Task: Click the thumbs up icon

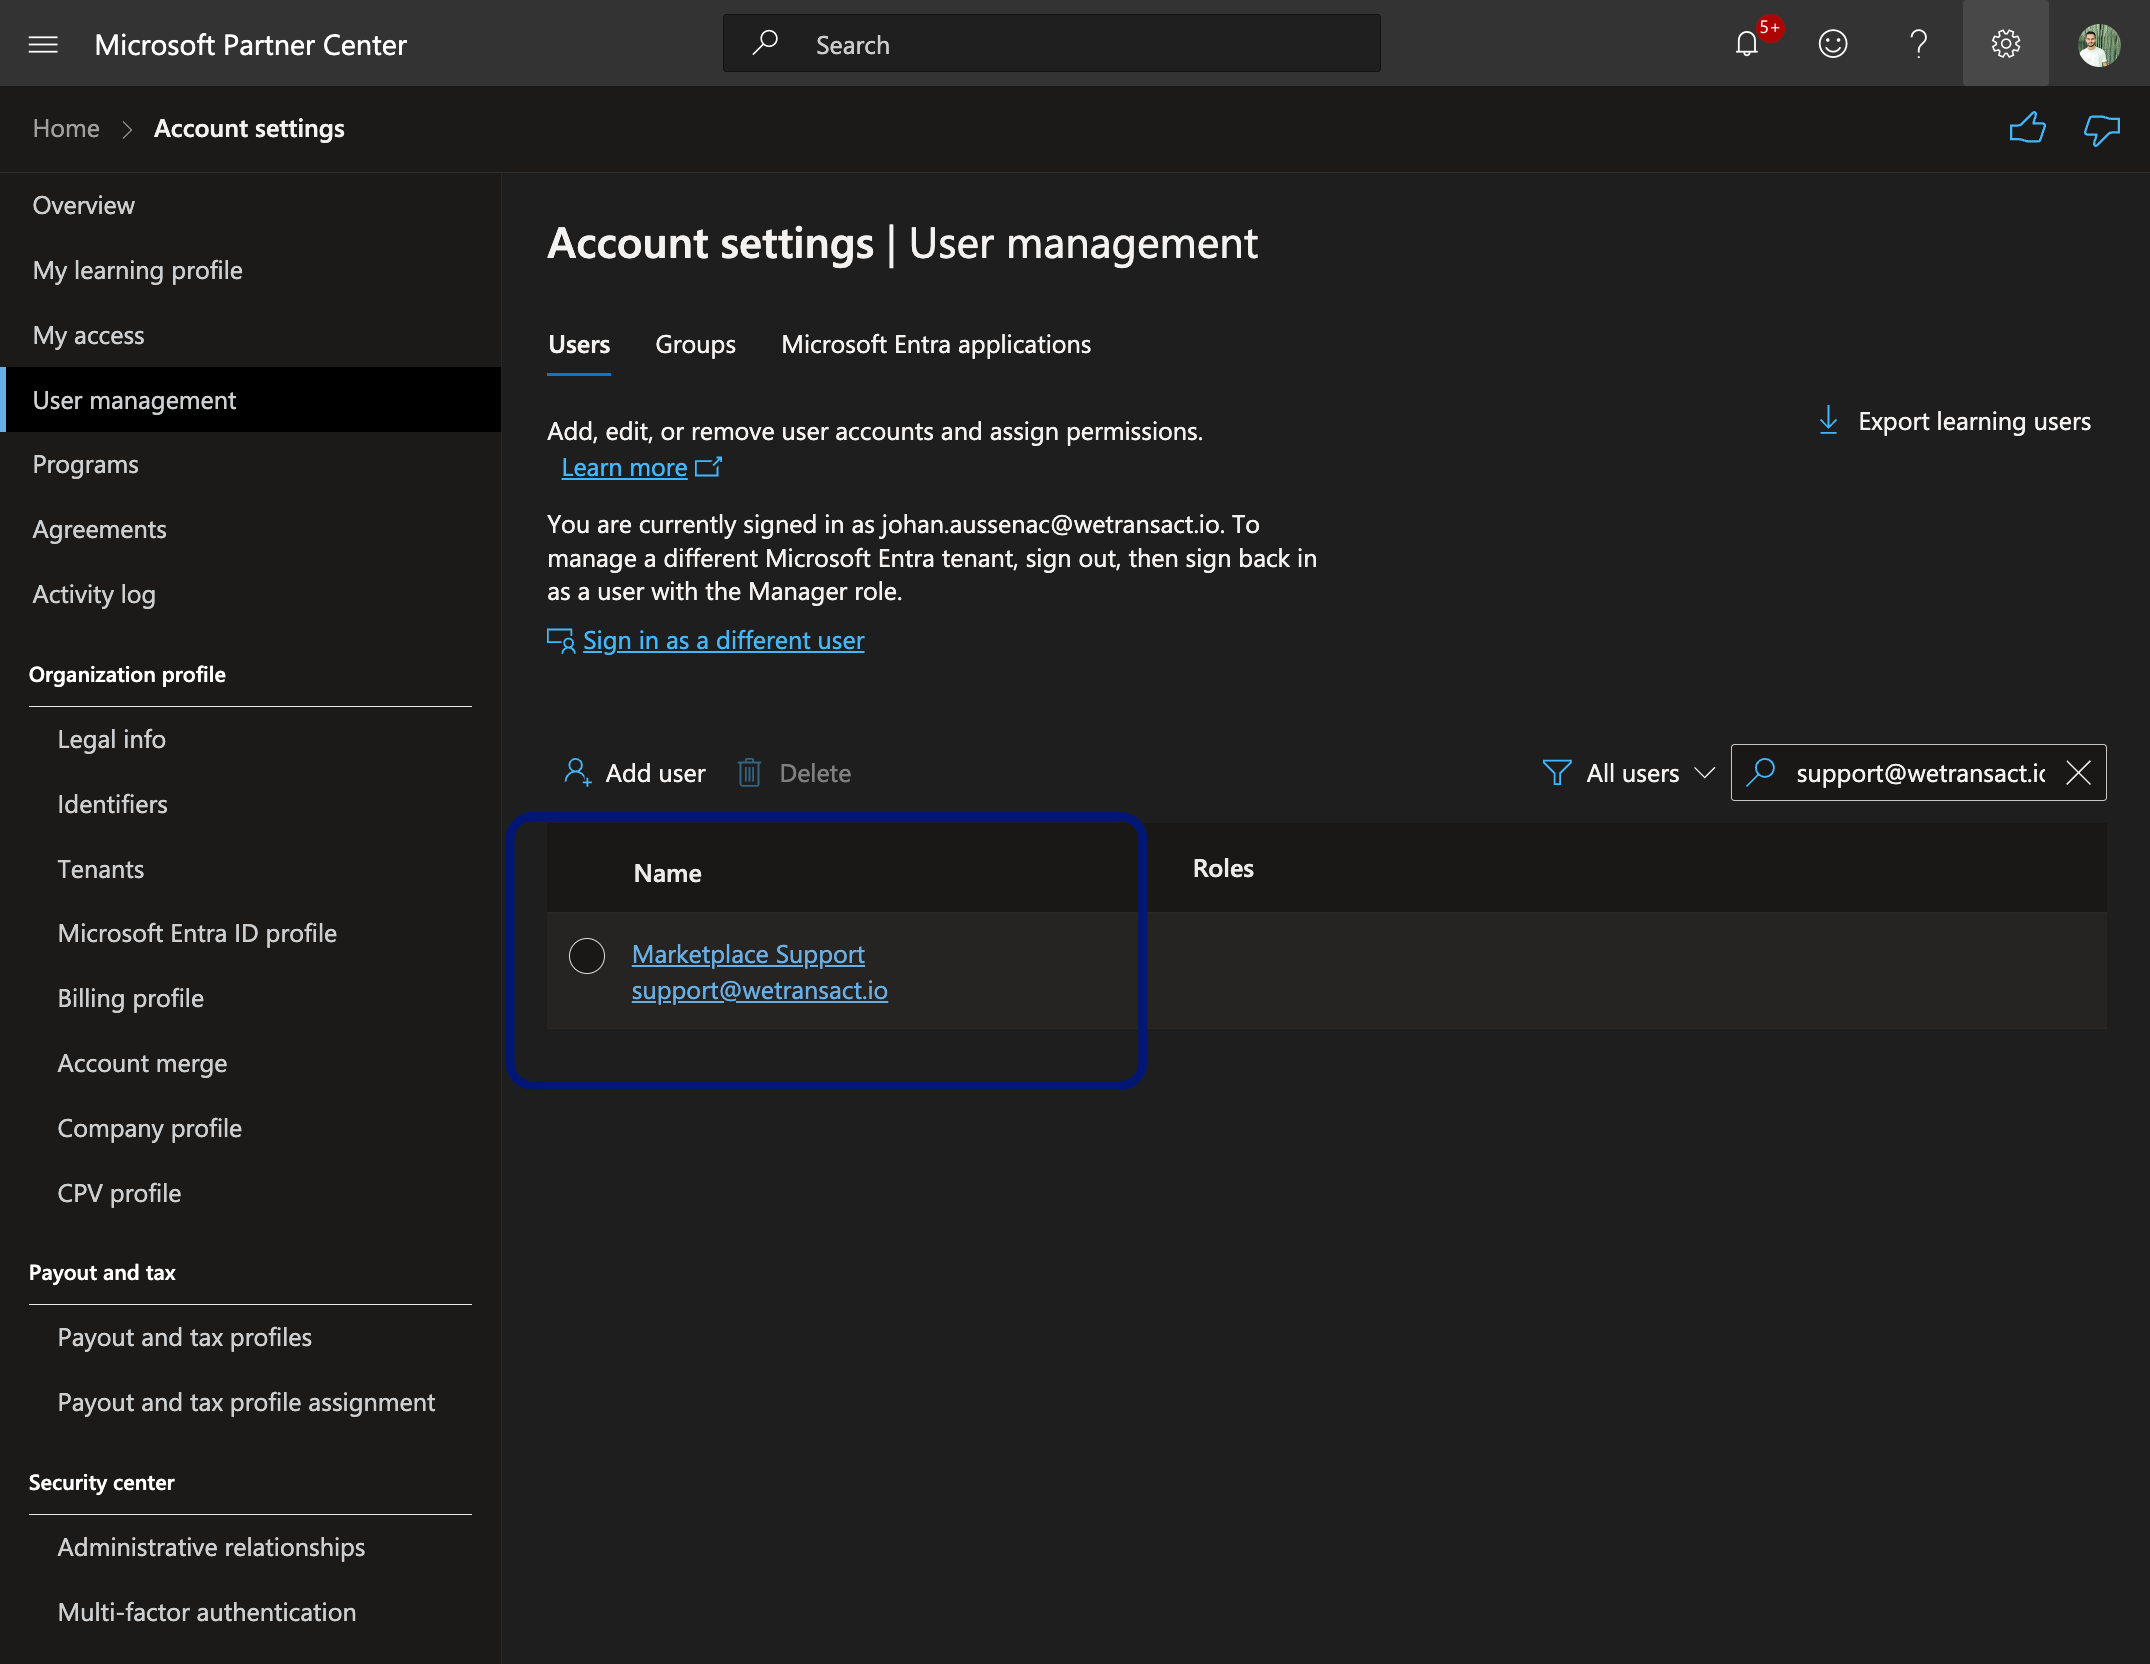Action: tap(2027, 129)
